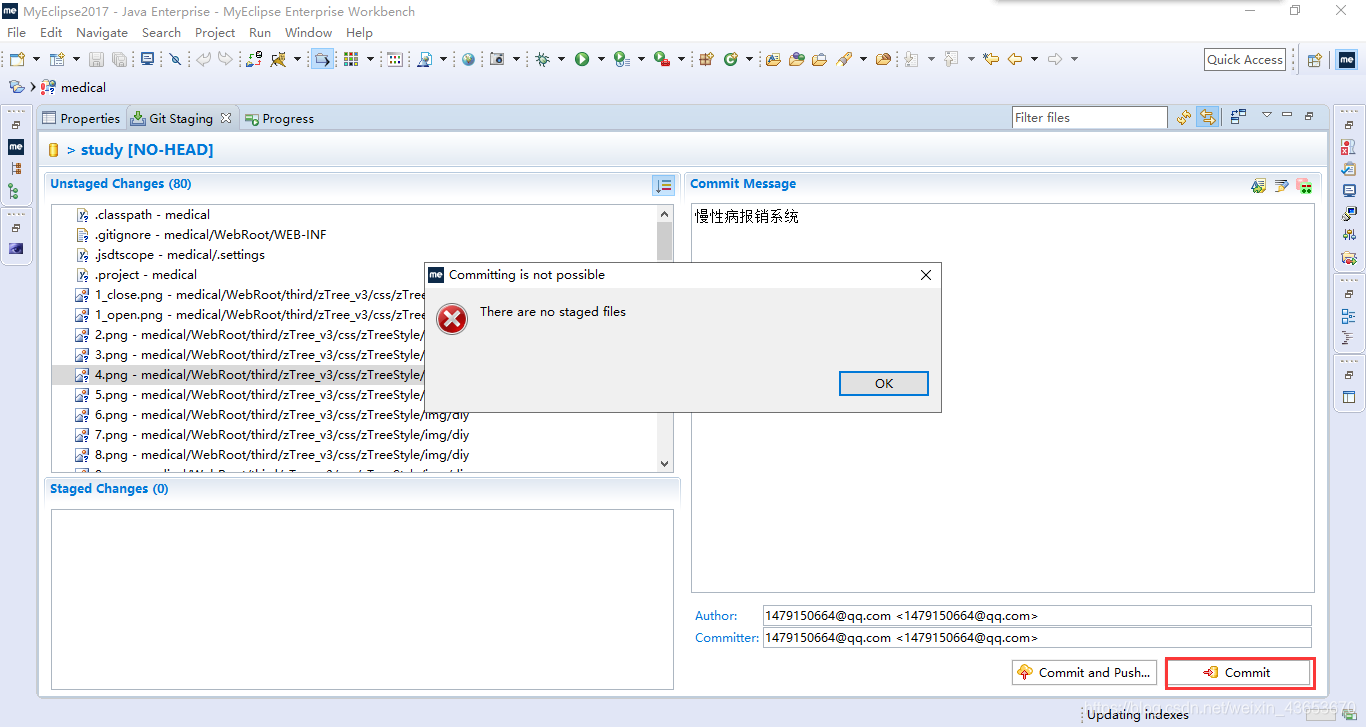Open the Git Staging View Menu triangle
1366x727 pixels.
pyautogui.click(x=1267, y=115)
